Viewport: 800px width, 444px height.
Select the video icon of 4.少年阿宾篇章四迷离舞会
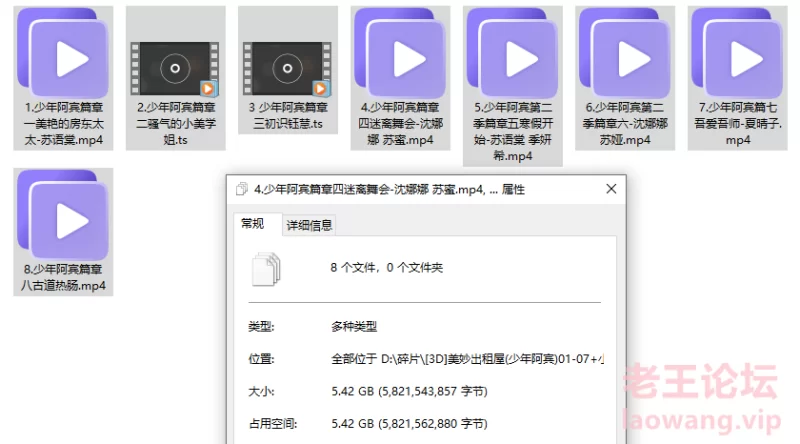click(400, 53)
